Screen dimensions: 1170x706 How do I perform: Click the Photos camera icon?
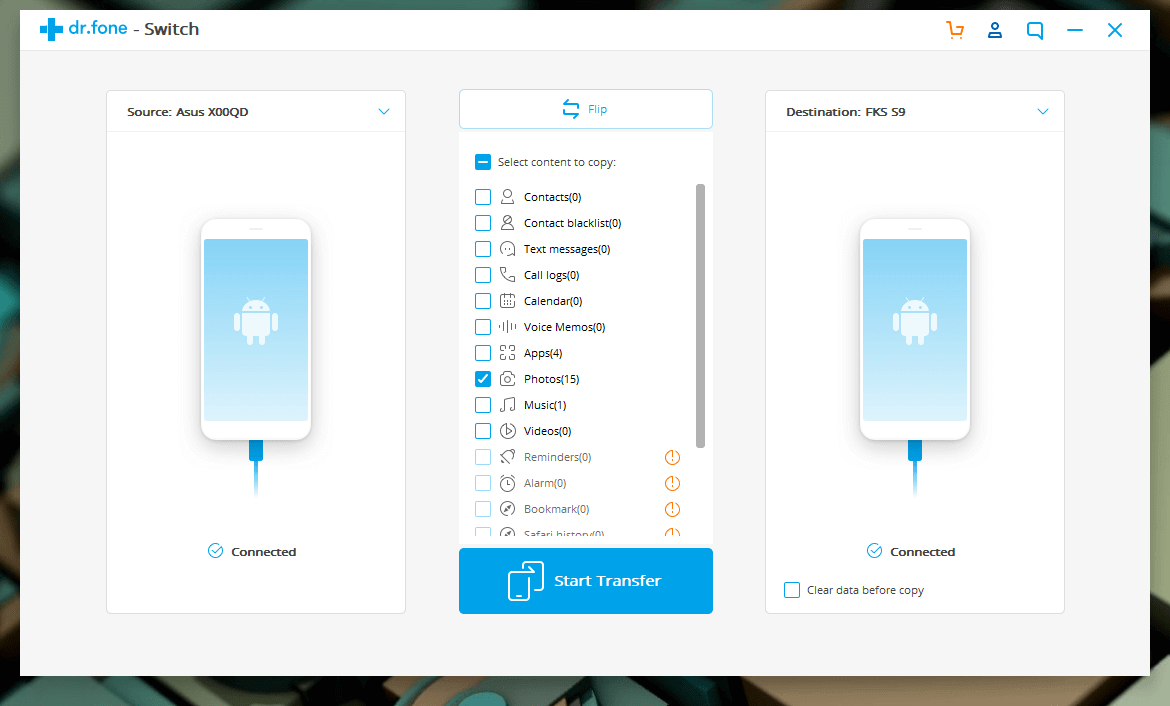point(508,379)
